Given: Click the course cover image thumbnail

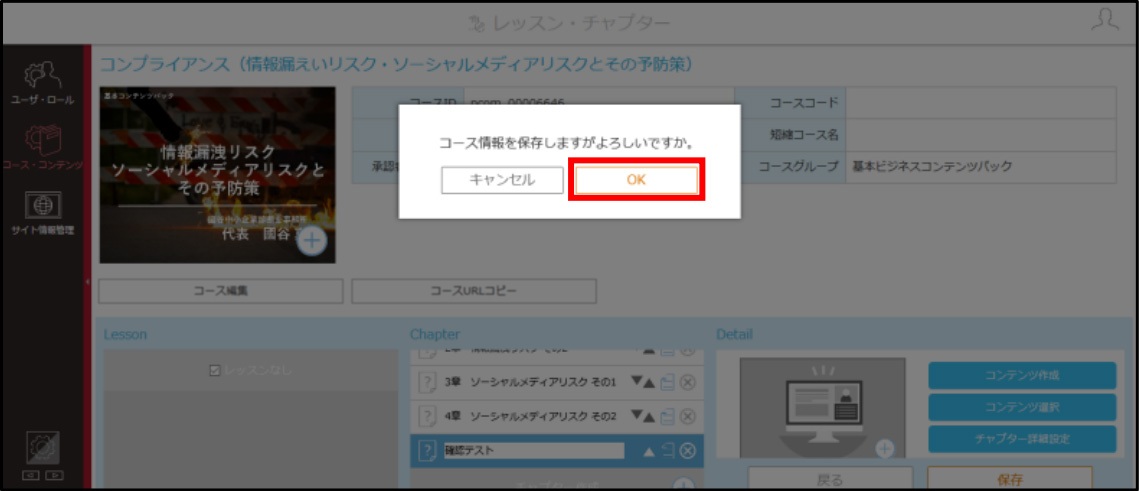Looking at the screenshot, I should [217, 175].
